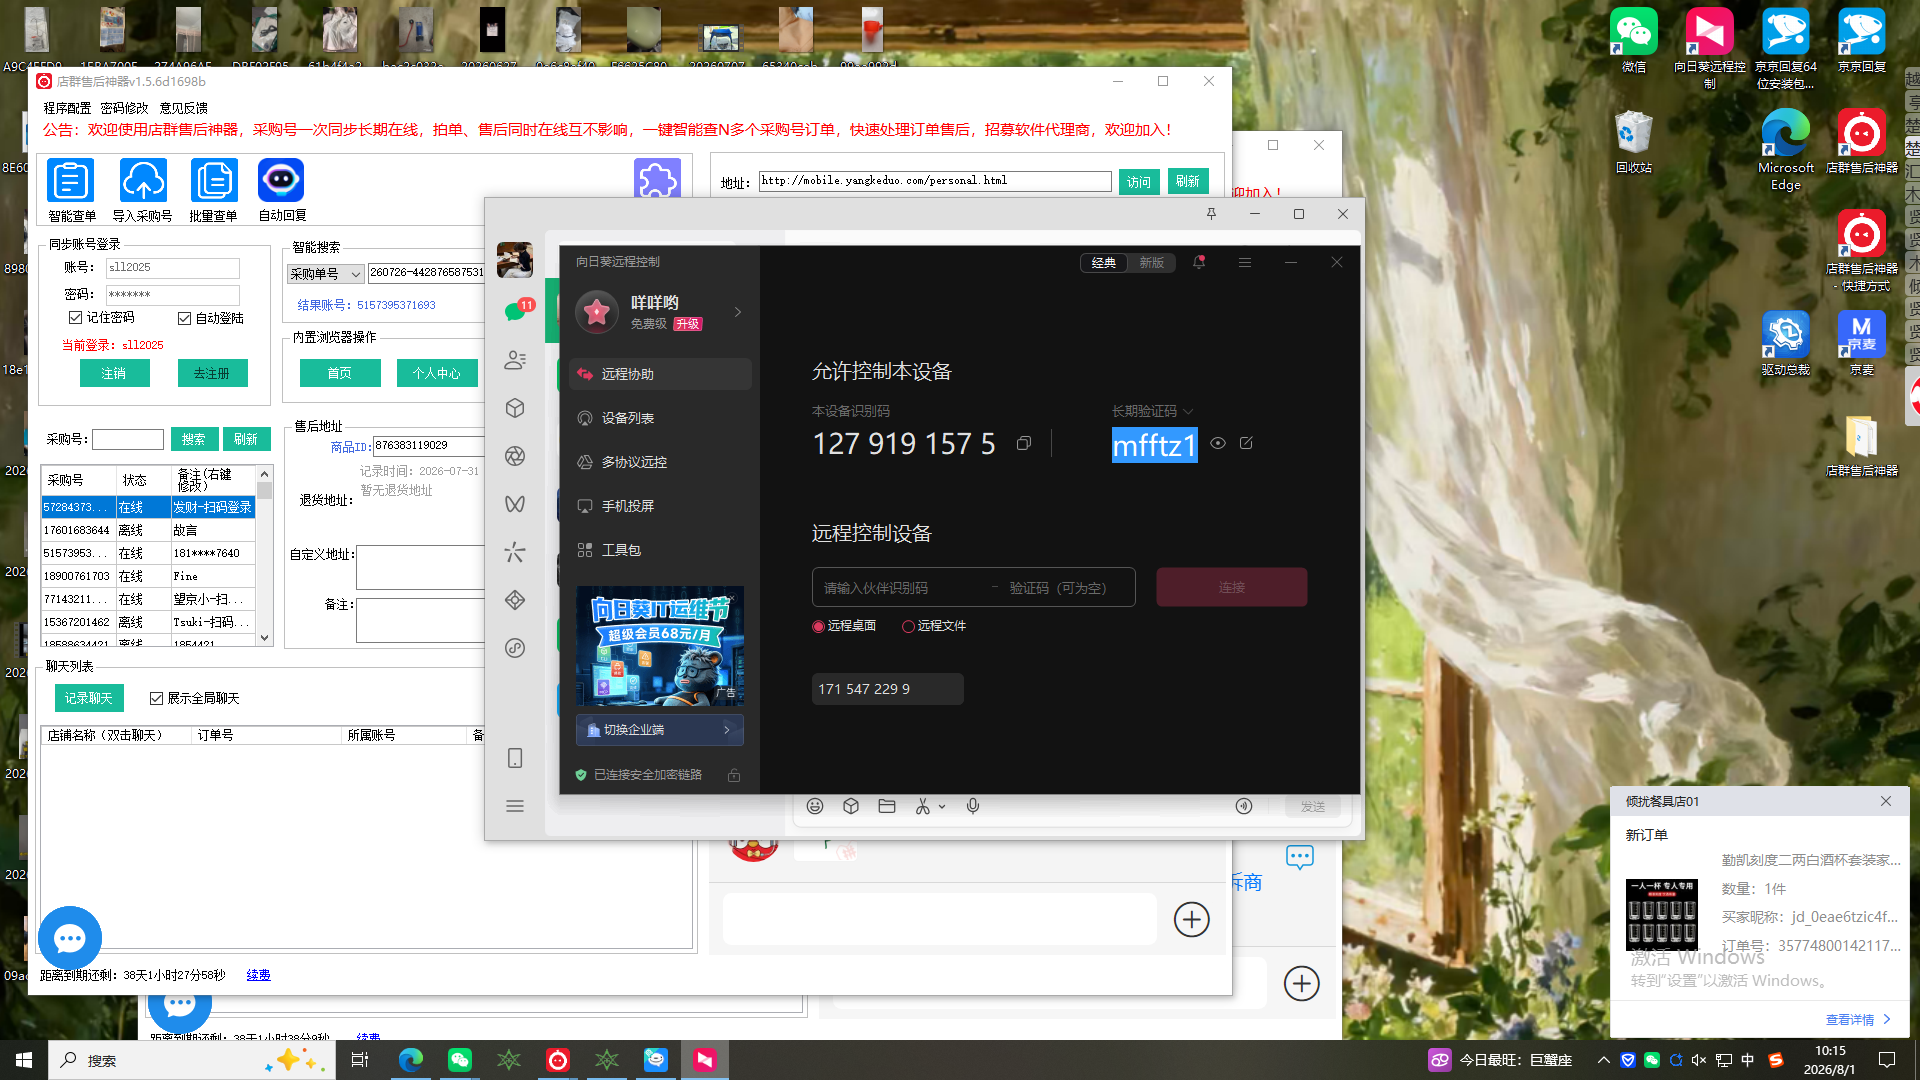Image resolution: width=1920 pixels, height=1080 pixels.
Task: Expand the 长期验证码 dropdown
Action: click(1188, 411)
